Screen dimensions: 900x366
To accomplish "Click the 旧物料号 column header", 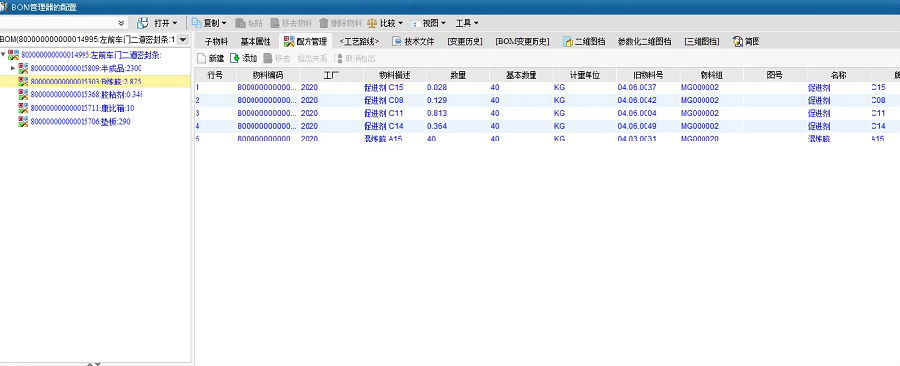I will coord(648,75).
